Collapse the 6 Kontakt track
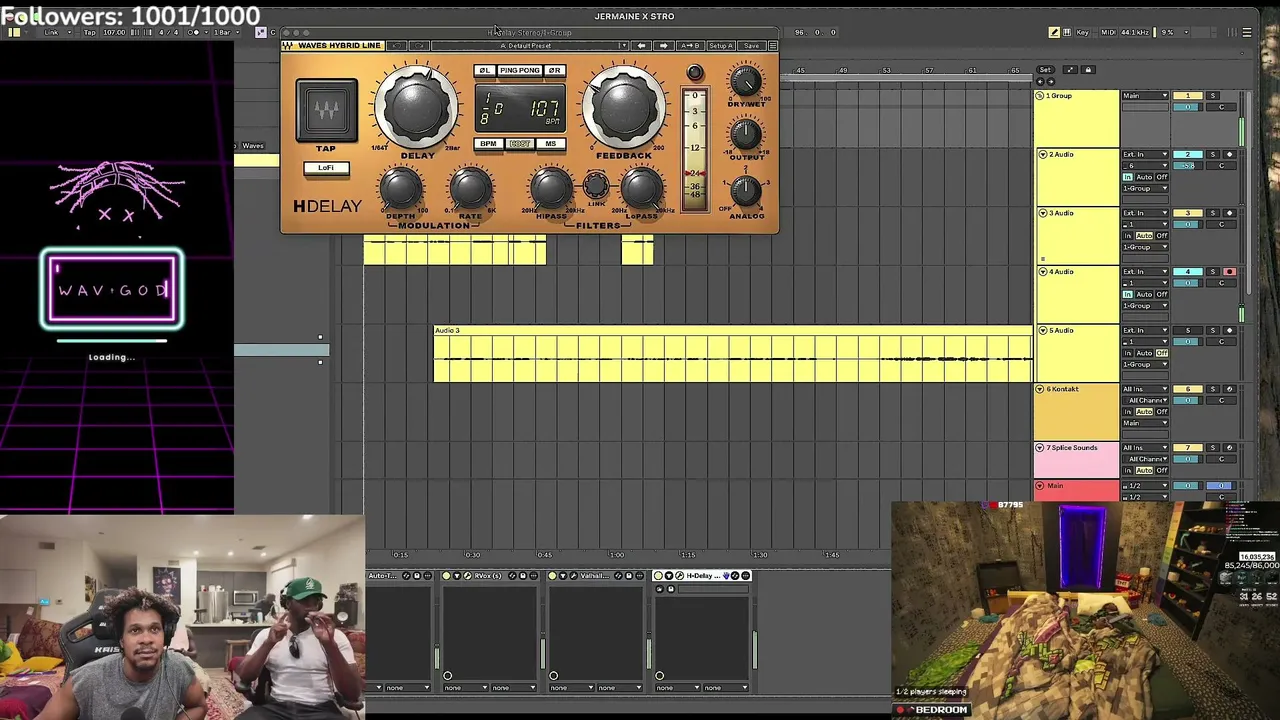The width and height of the screenshot is (1280, 720). click(x=1040, y=389)
